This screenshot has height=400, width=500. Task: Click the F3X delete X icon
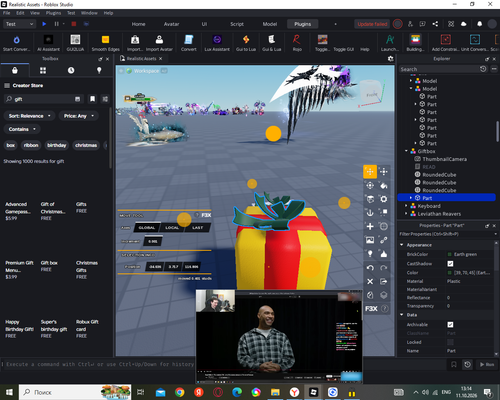[x=370, y=282]
